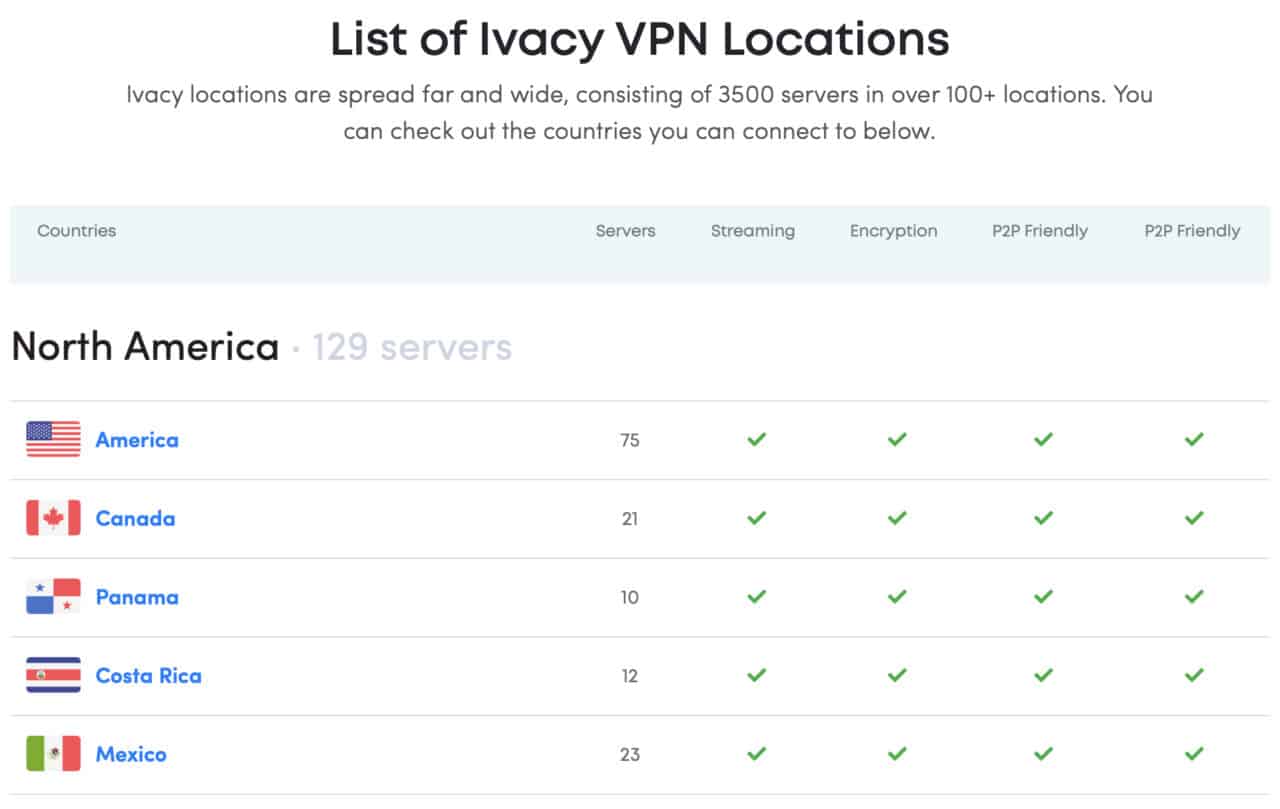
Task: Click the Encryption column header
Action: point(893,231)
